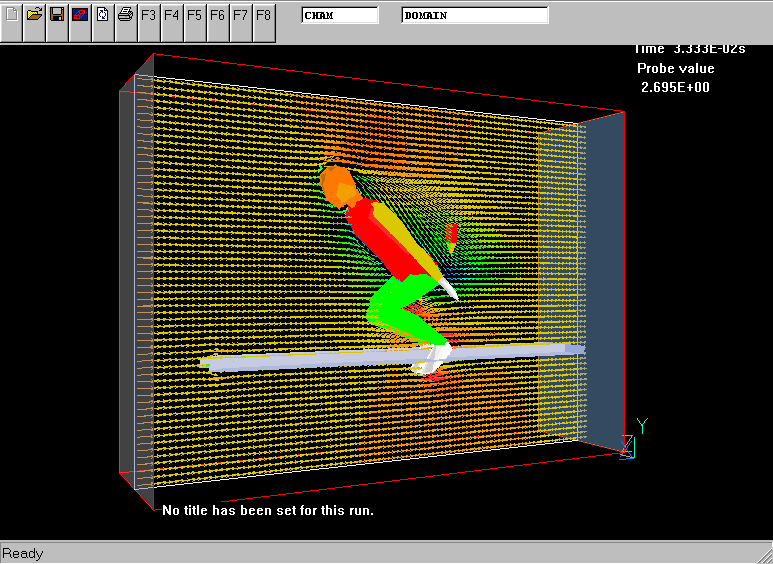Click the 'No title has been set' text
Image resolution: width=773 pixels, height=564 pixels.
(x=268, y=510)
